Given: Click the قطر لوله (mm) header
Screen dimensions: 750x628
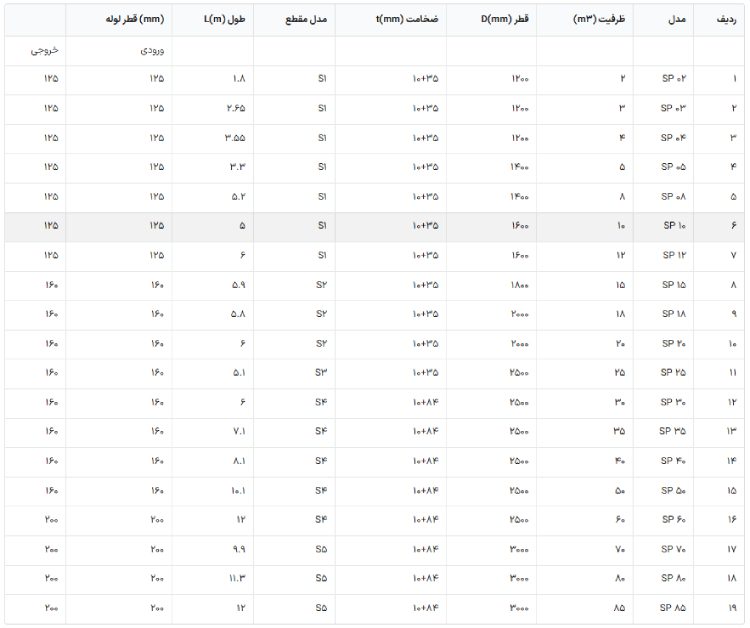Looking at the screenshot, I should click(119, 20).
